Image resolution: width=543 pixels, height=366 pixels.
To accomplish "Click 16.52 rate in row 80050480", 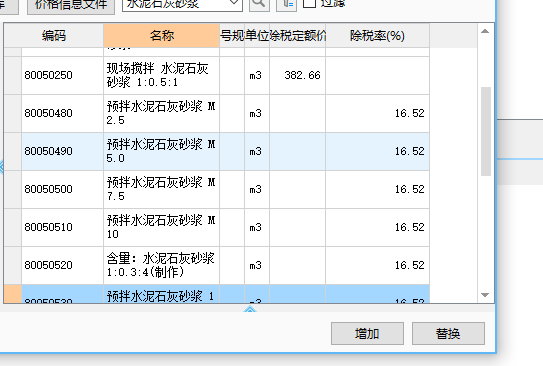I will click(x=377, y=113).
